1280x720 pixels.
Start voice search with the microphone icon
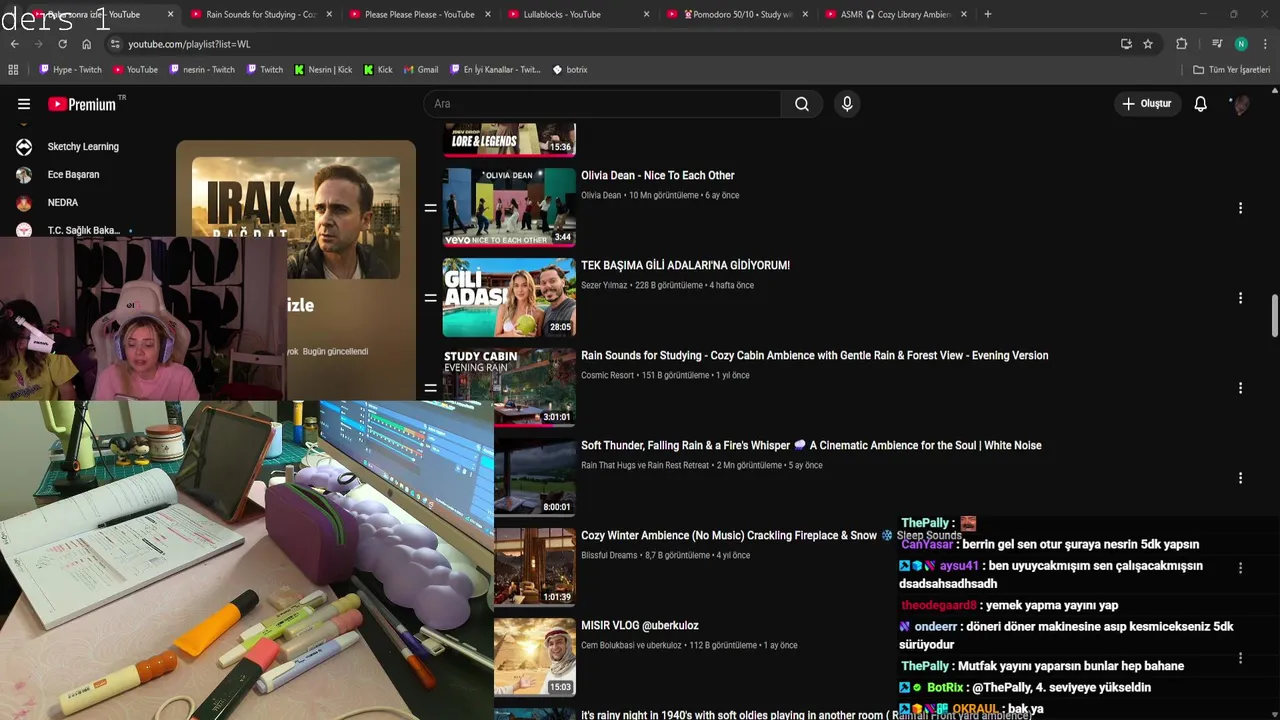[x=847, y=104]
